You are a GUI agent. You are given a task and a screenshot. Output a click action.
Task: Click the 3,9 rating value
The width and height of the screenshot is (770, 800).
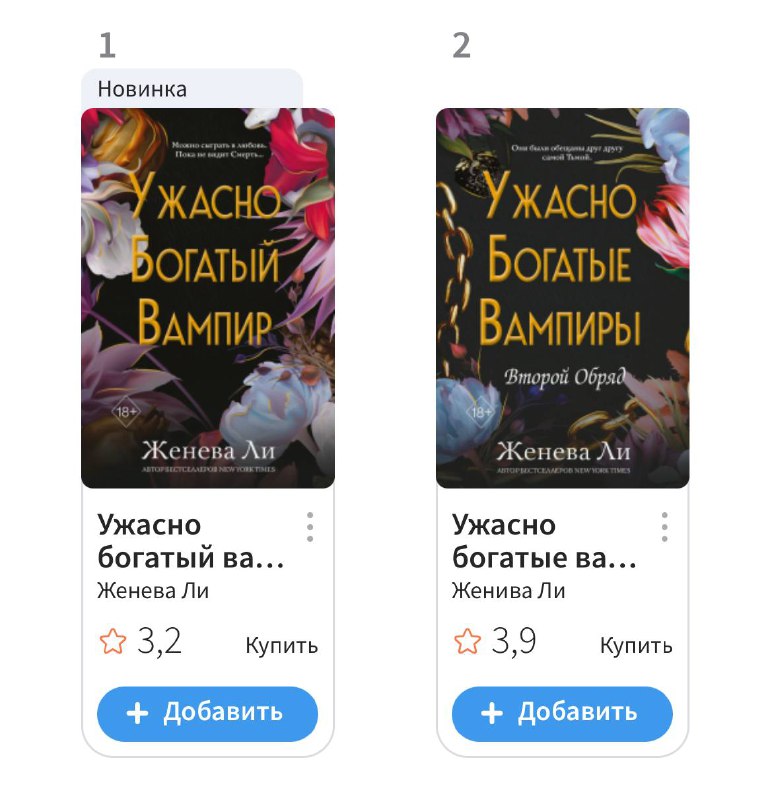click(514, 641)
